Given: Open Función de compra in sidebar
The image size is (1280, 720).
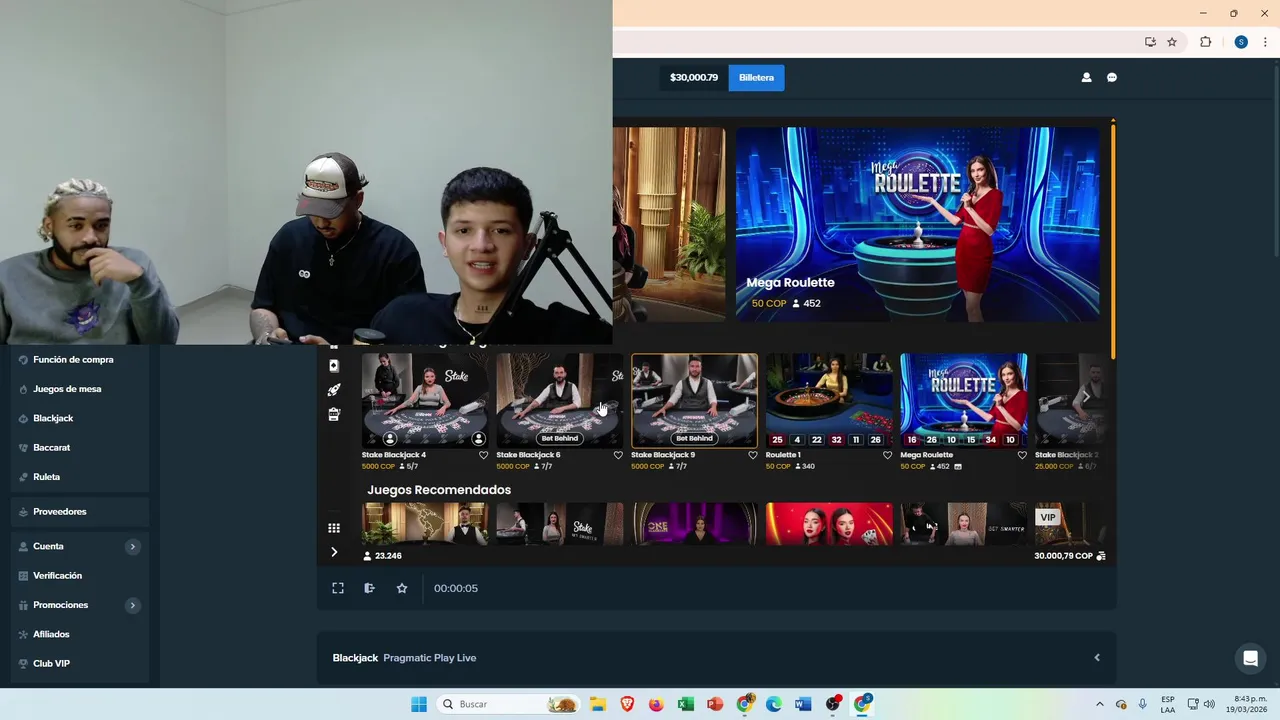Looking at the screenshot, I should click(79, 359).
